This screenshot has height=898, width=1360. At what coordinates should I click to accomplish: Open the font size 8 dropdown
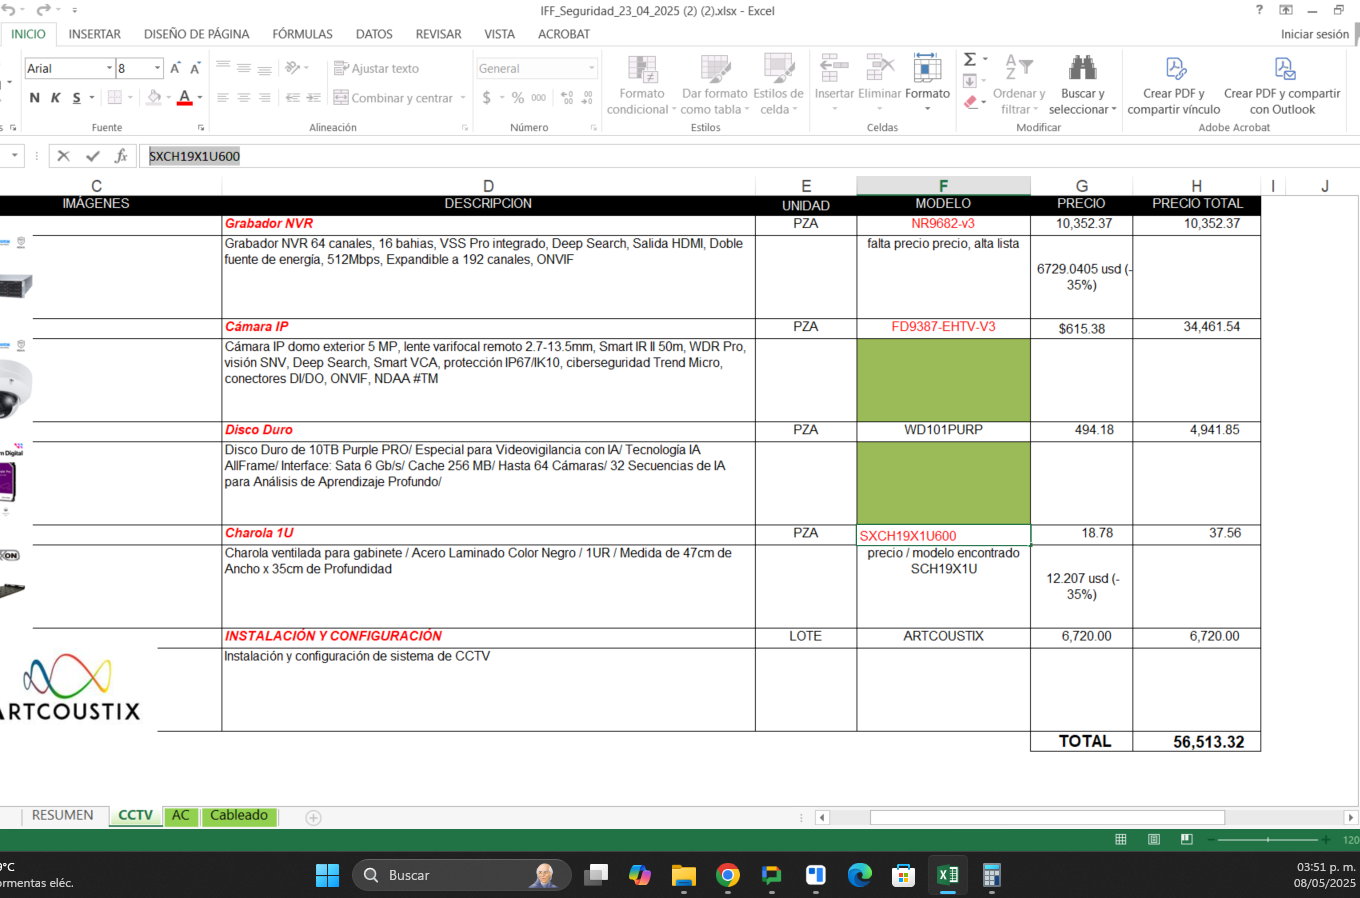(x=157, y=68)
